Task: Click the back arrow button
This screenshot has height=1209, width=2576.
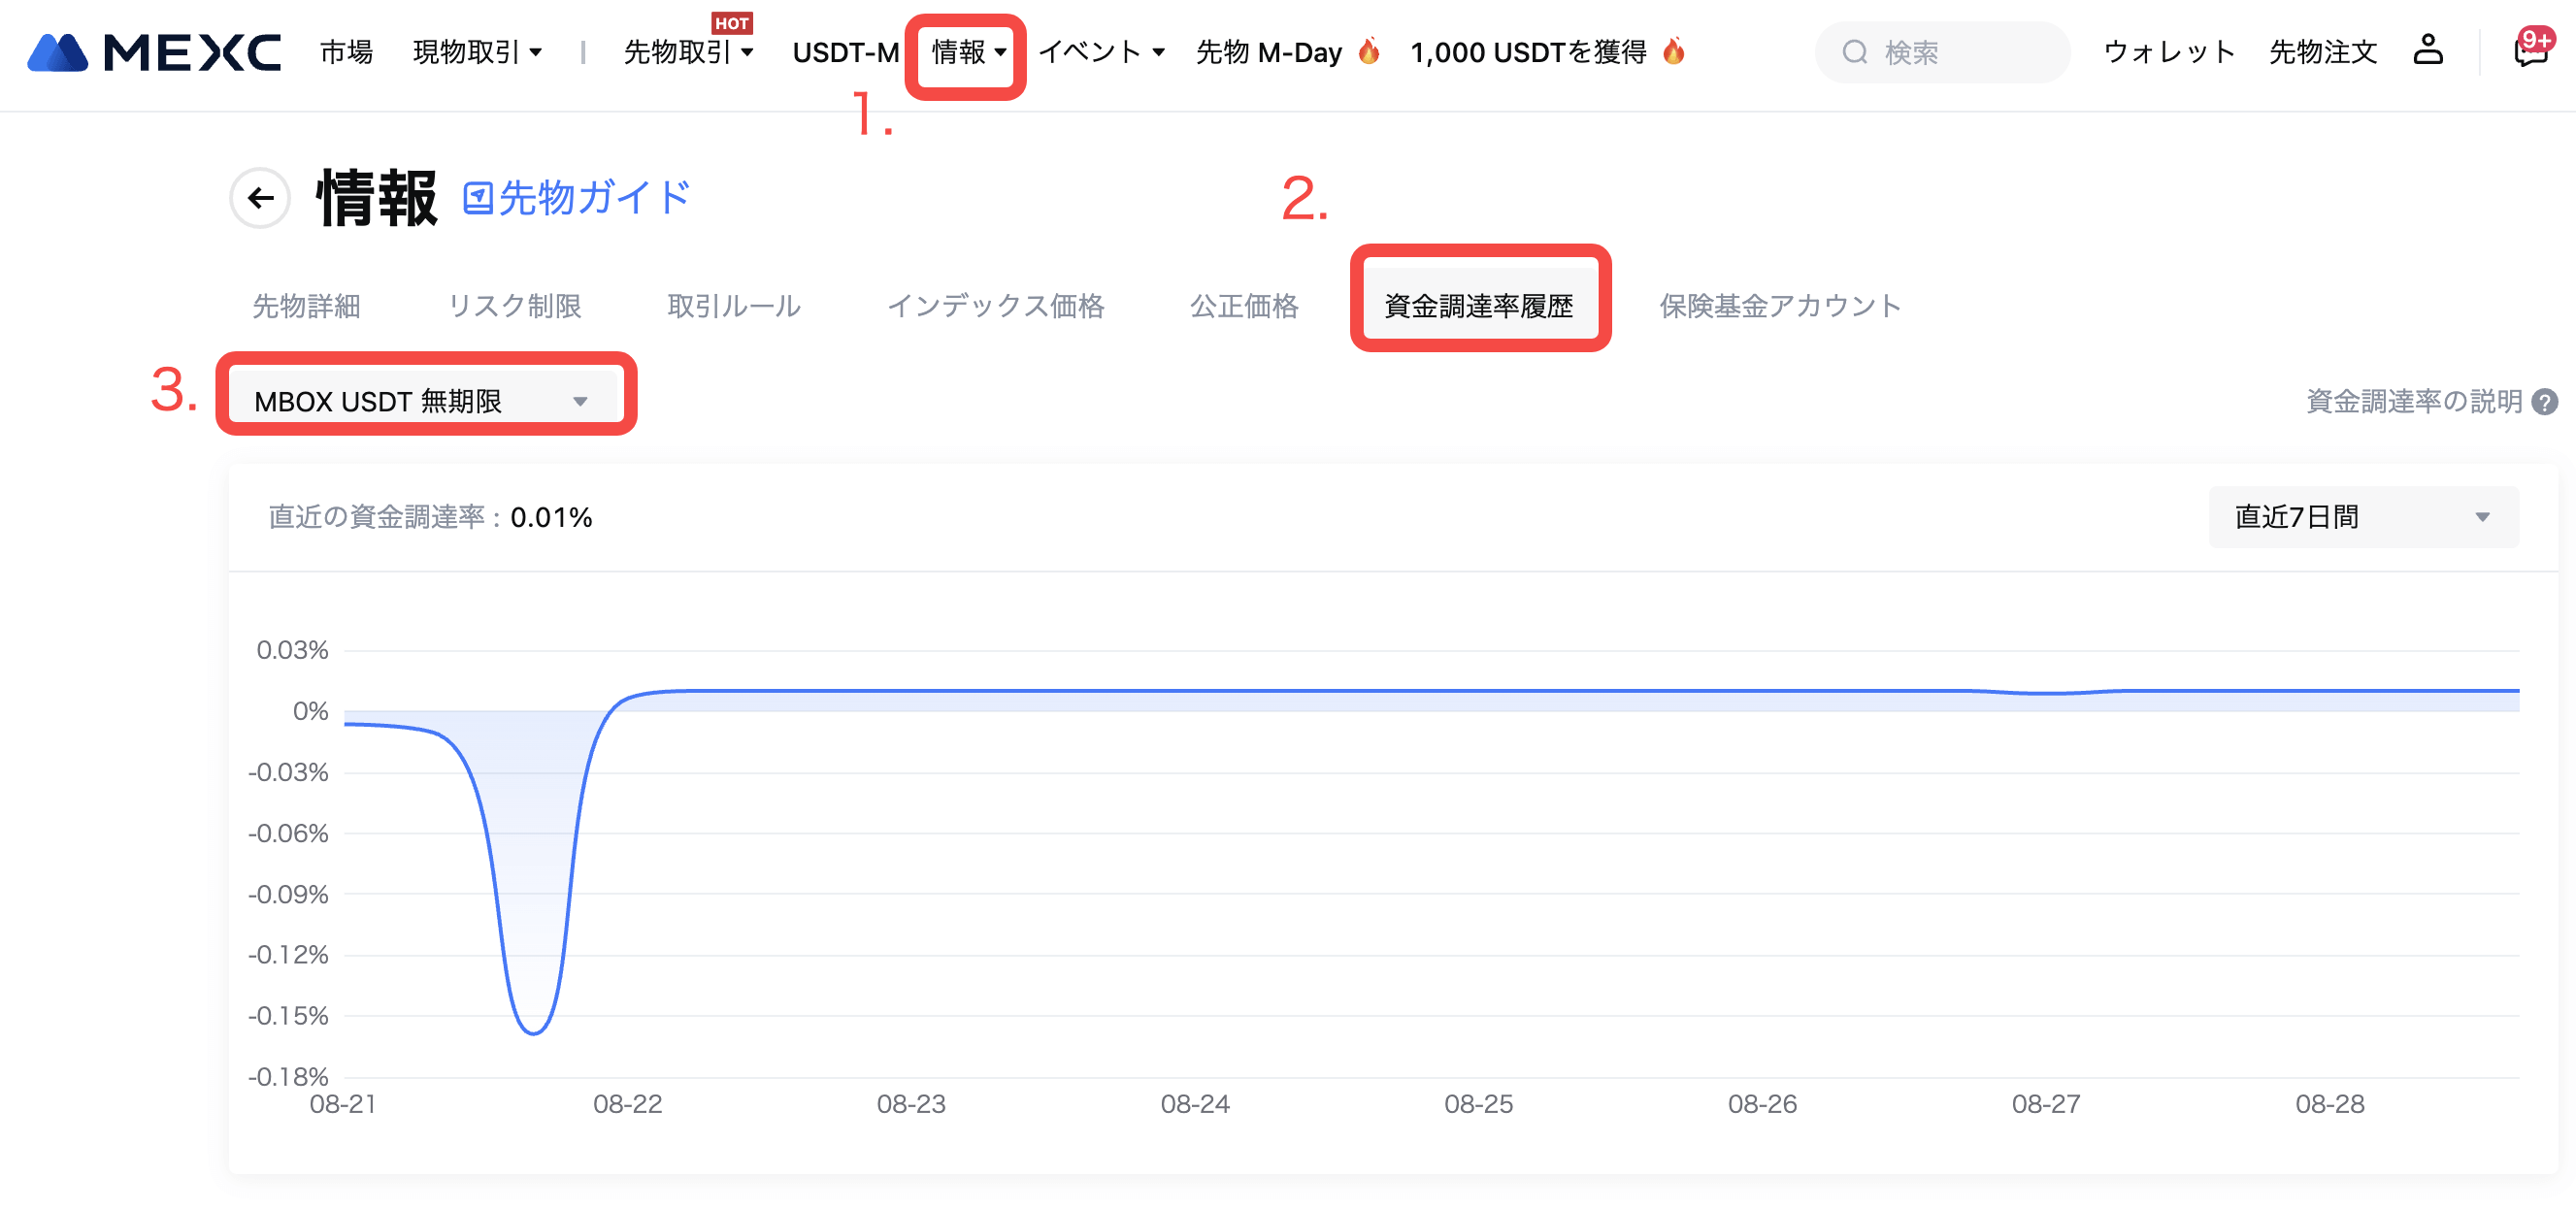Action: (260, 198)
